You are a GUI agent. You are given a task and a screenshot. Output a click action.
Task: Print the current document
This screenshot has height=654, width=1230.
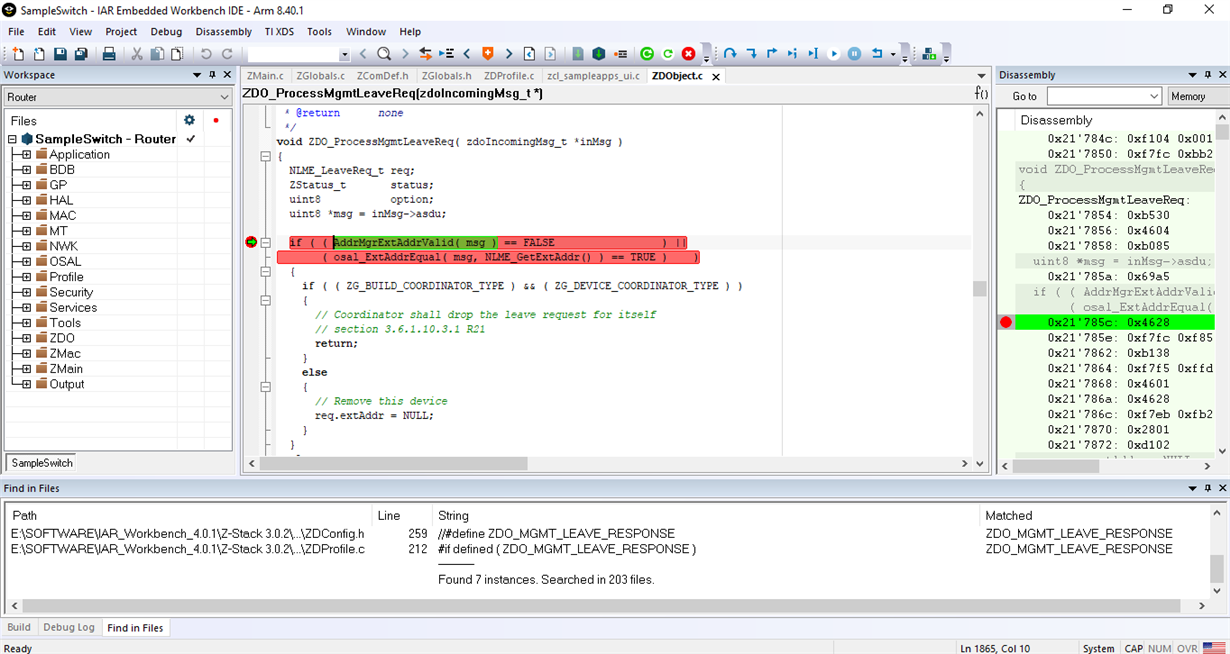pos(109,54)
